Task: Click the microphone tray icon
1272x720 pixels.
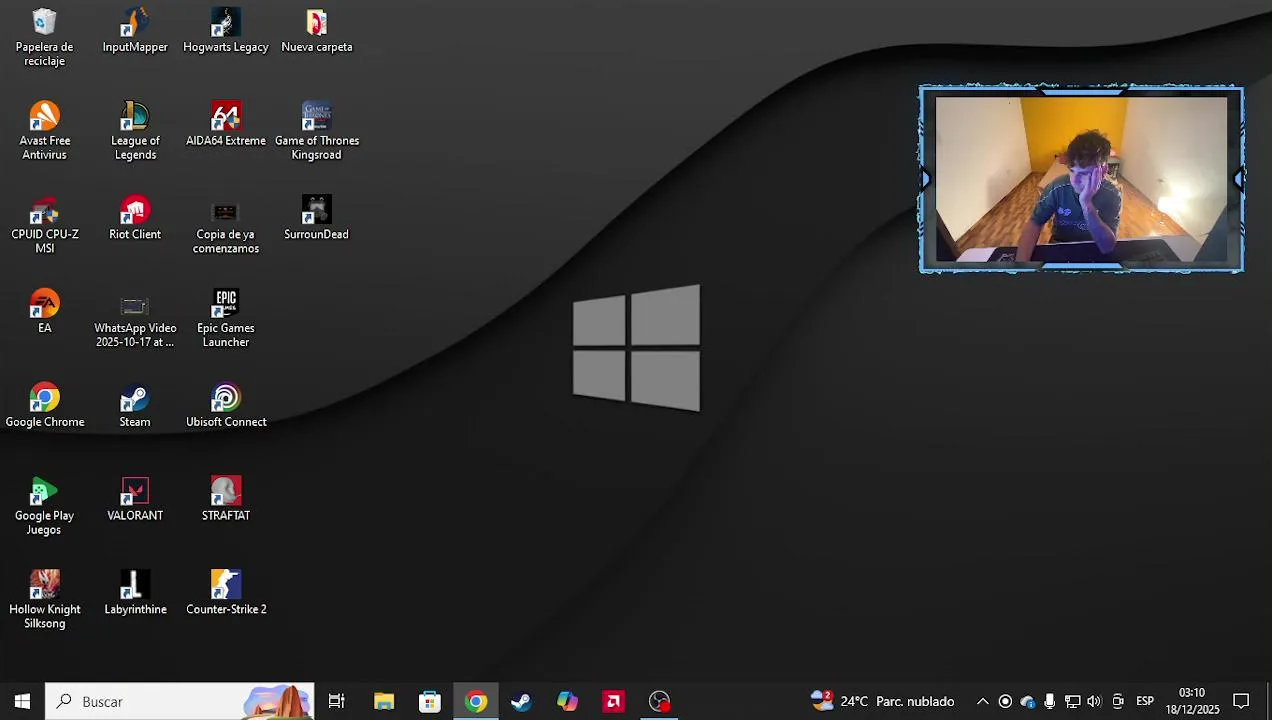Action: click(x=1049, y=701)
